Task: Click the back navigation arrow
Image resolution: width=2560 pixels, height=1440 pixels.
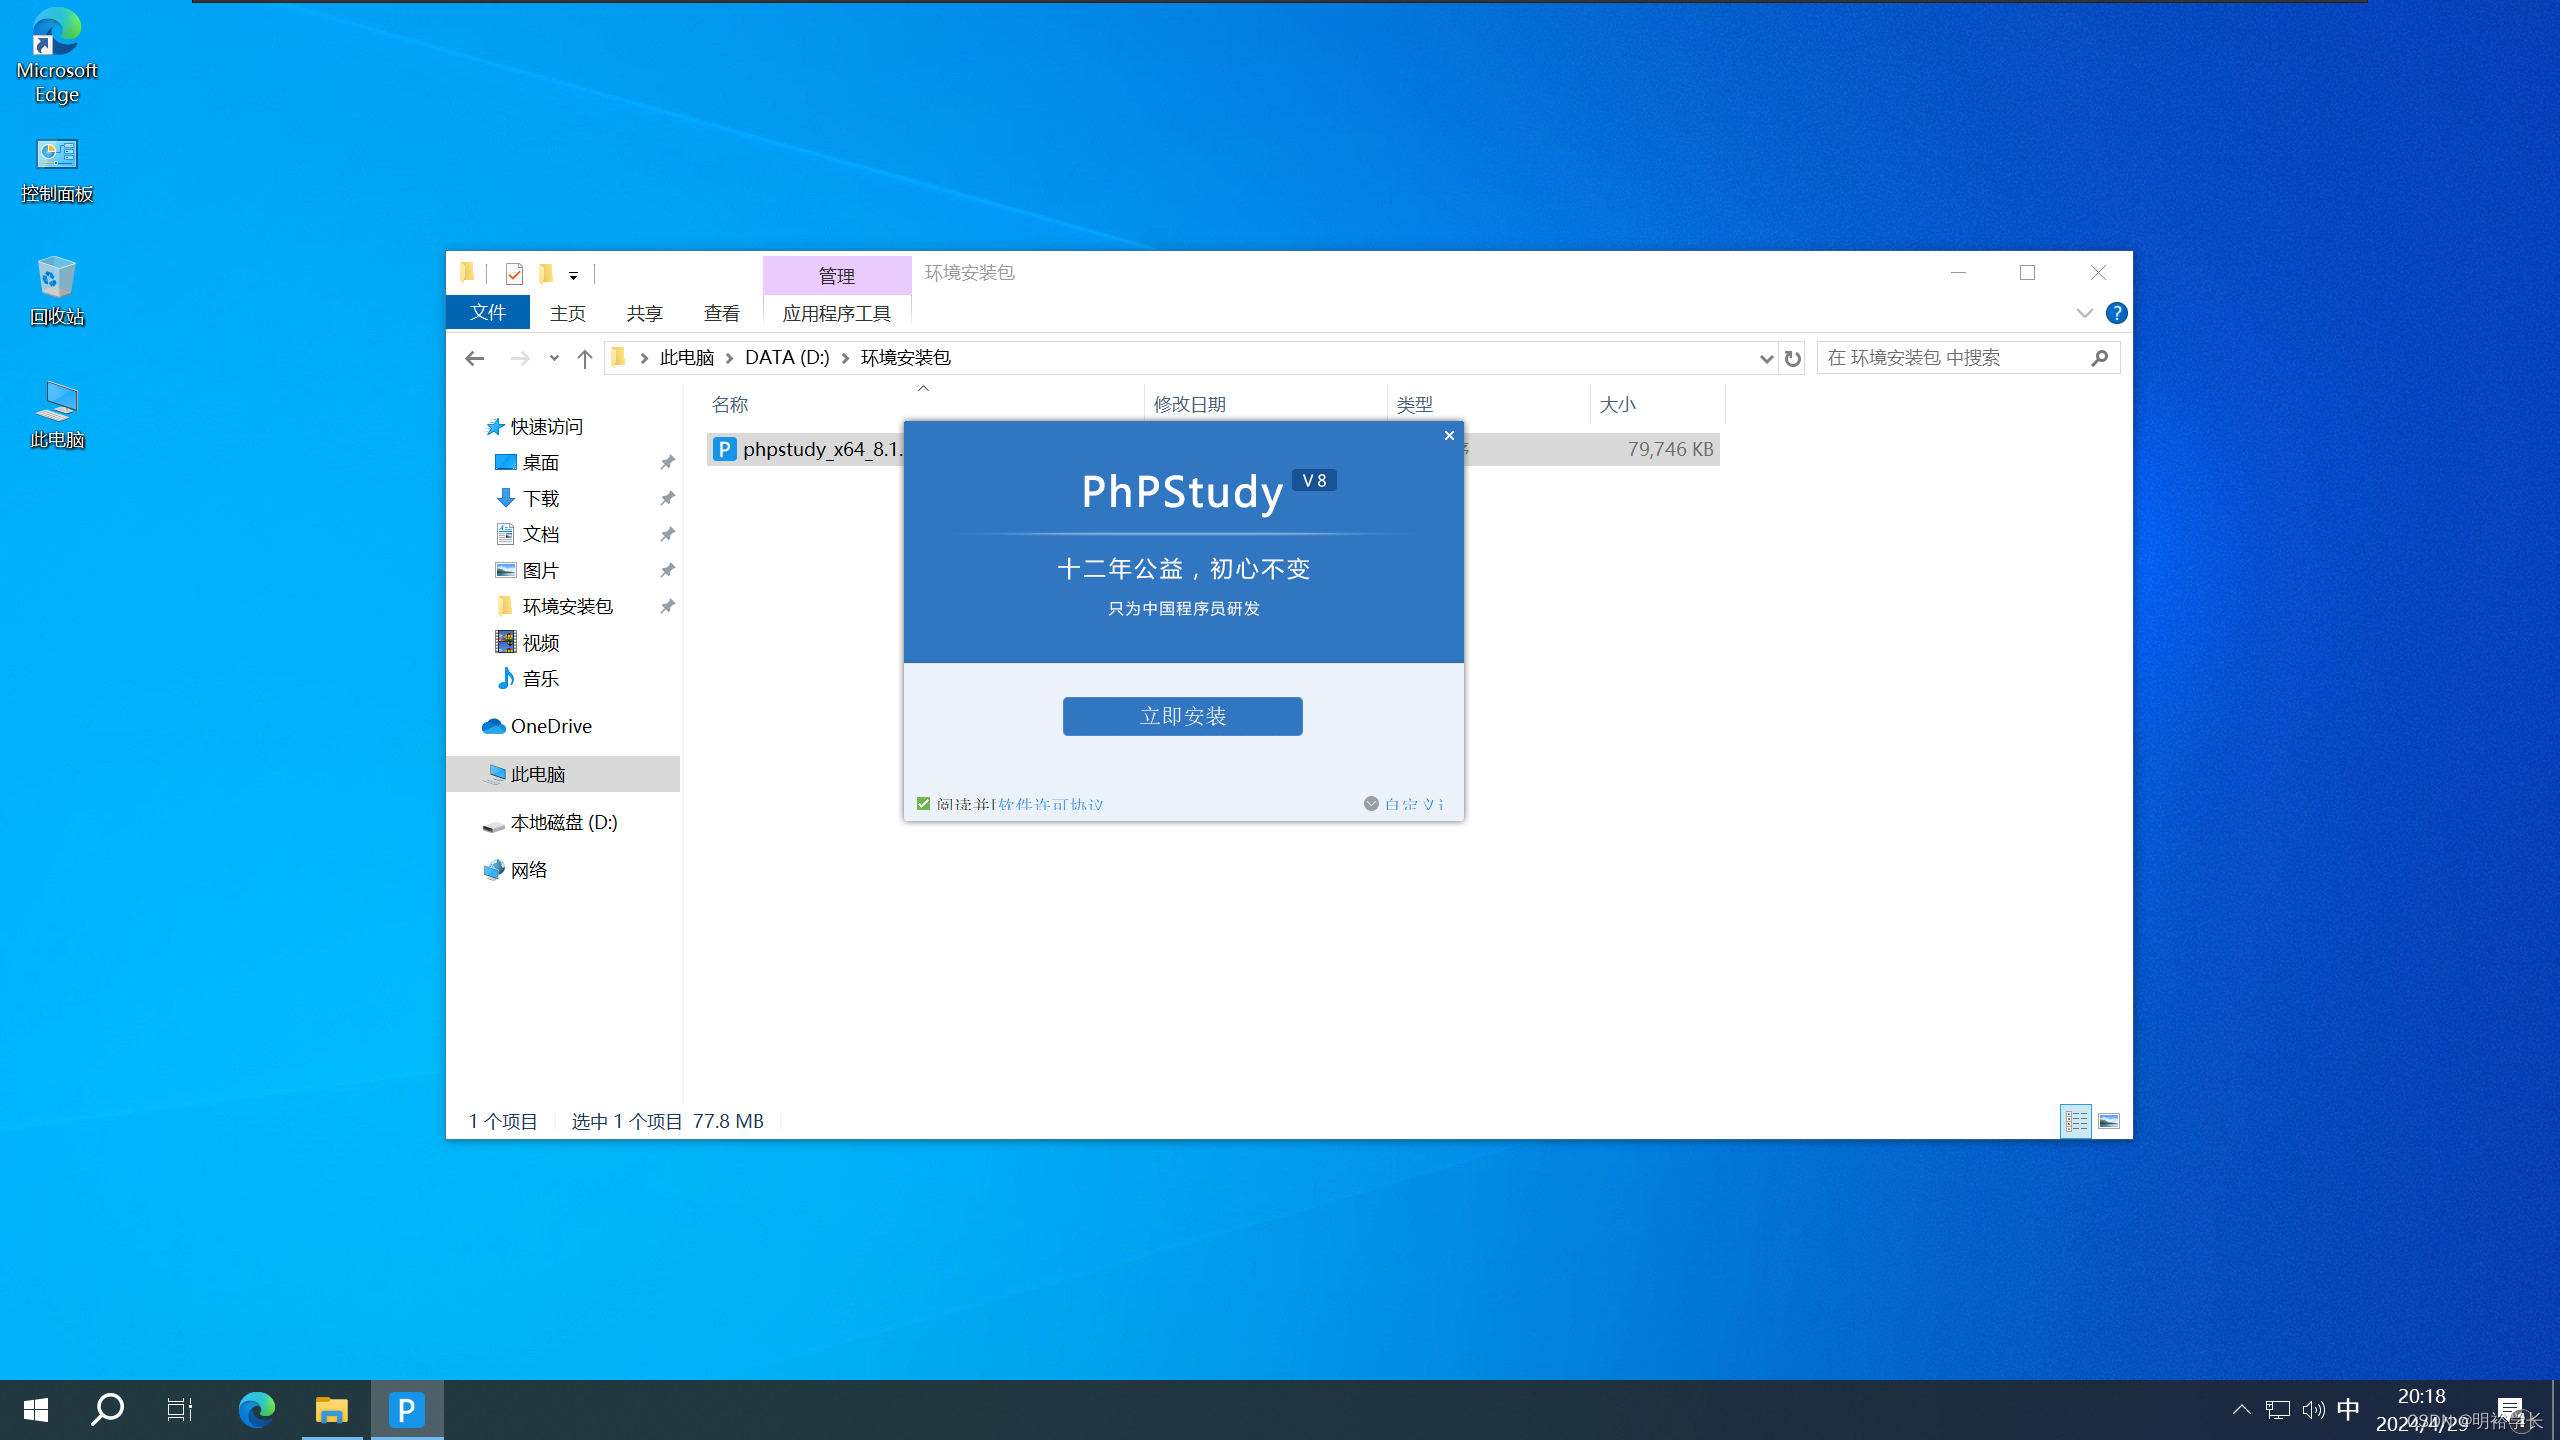Action: [474, 358]
